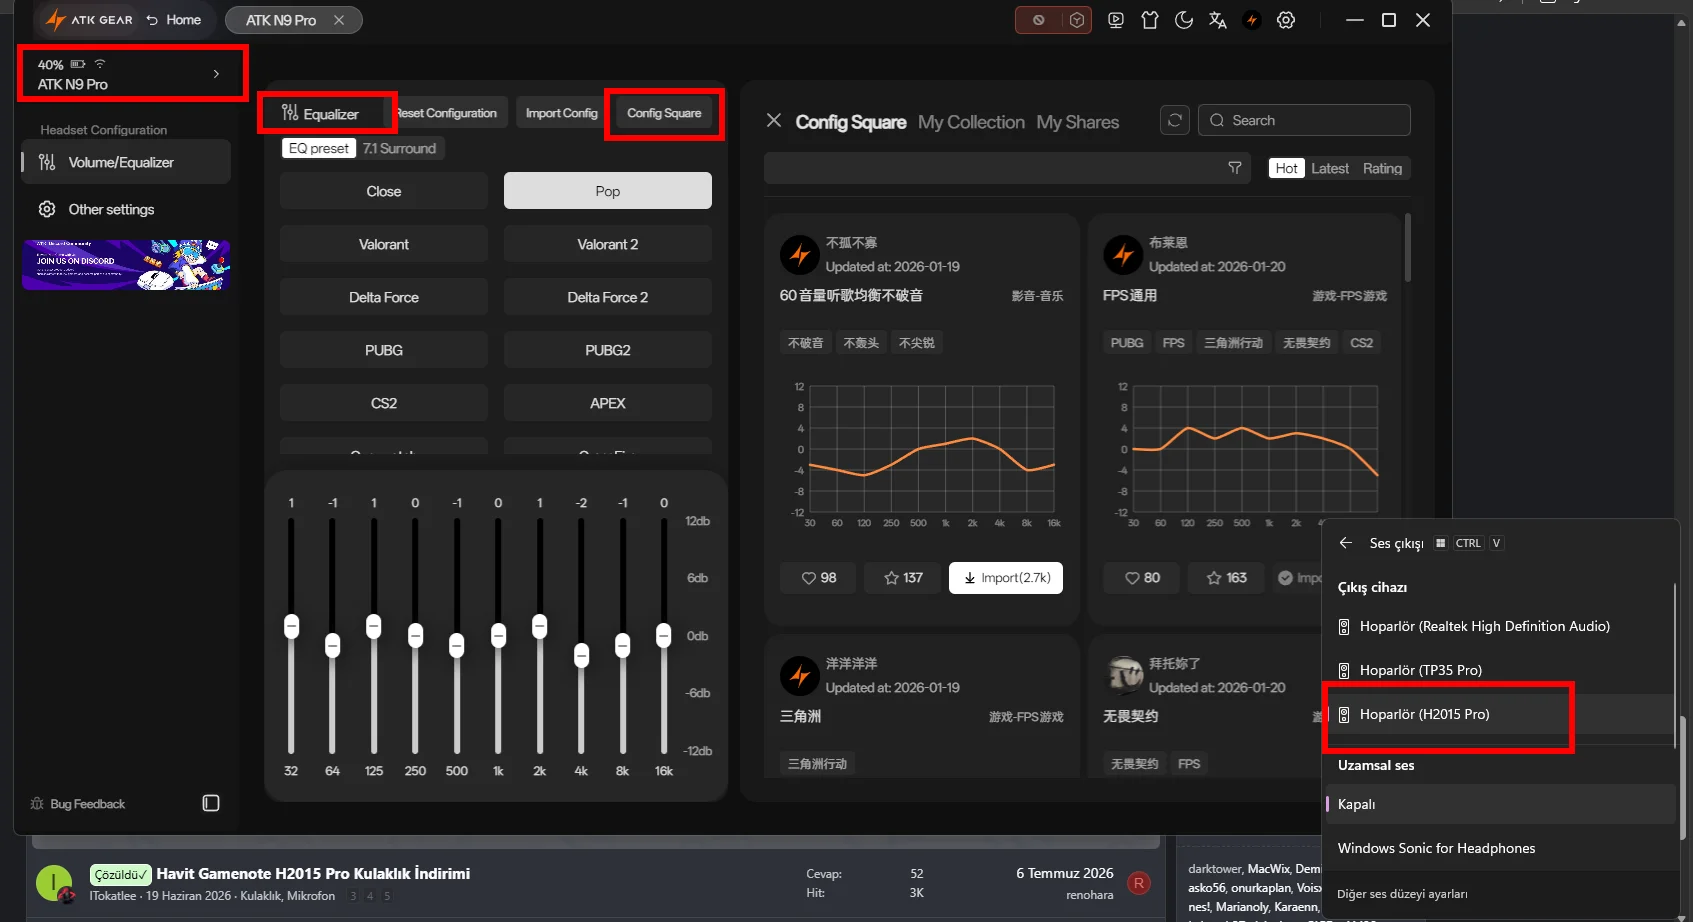The width and height of the screenshot is (1693, 922).
Task: Click Import(2.7k) button
Action: 1006,578
